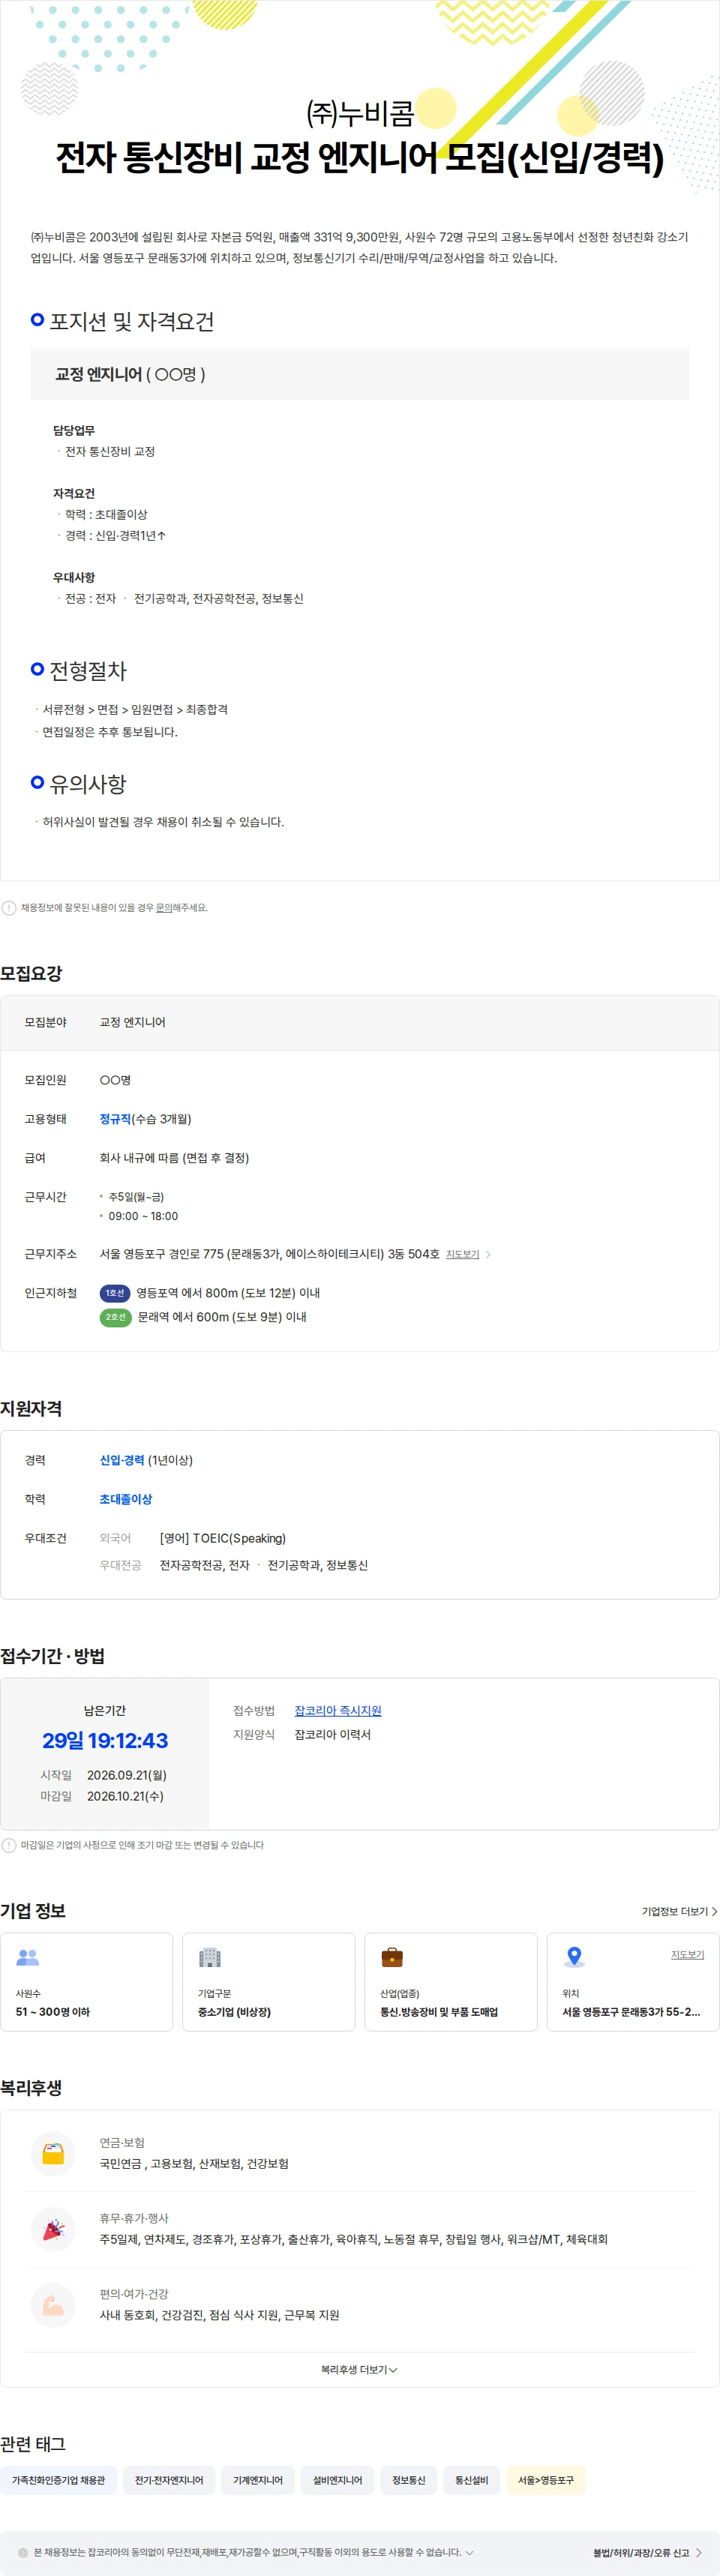Select the 전기·전자엔지니어 tag
720x2576 pixels.
169,2480
